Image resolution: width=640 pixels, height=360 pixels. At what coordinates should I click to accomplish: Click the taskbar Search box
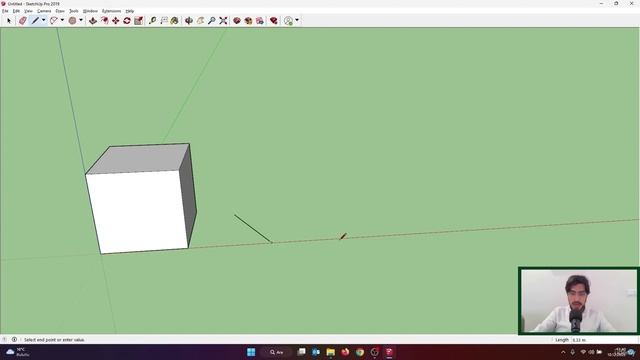277,352
